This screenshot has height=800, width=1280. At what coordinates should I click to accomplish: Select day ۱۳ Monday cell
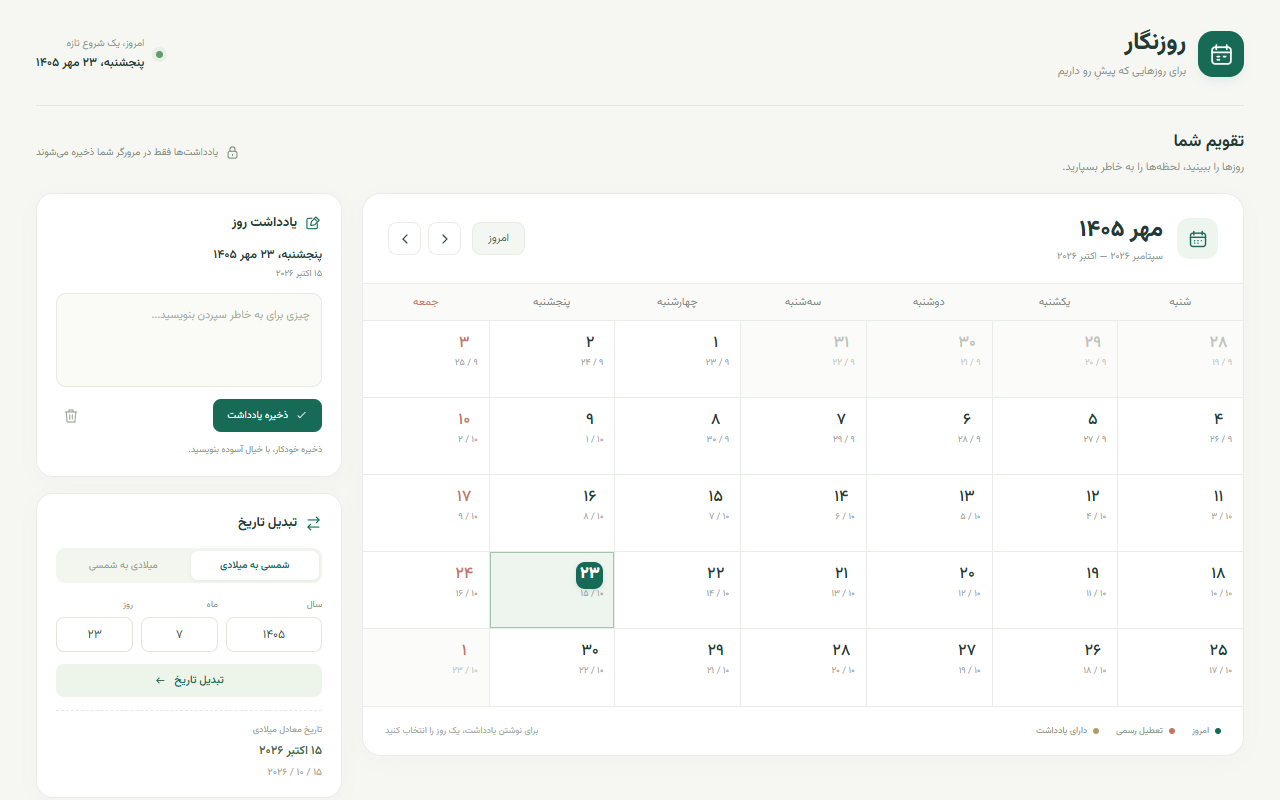(x=930, y=513)
